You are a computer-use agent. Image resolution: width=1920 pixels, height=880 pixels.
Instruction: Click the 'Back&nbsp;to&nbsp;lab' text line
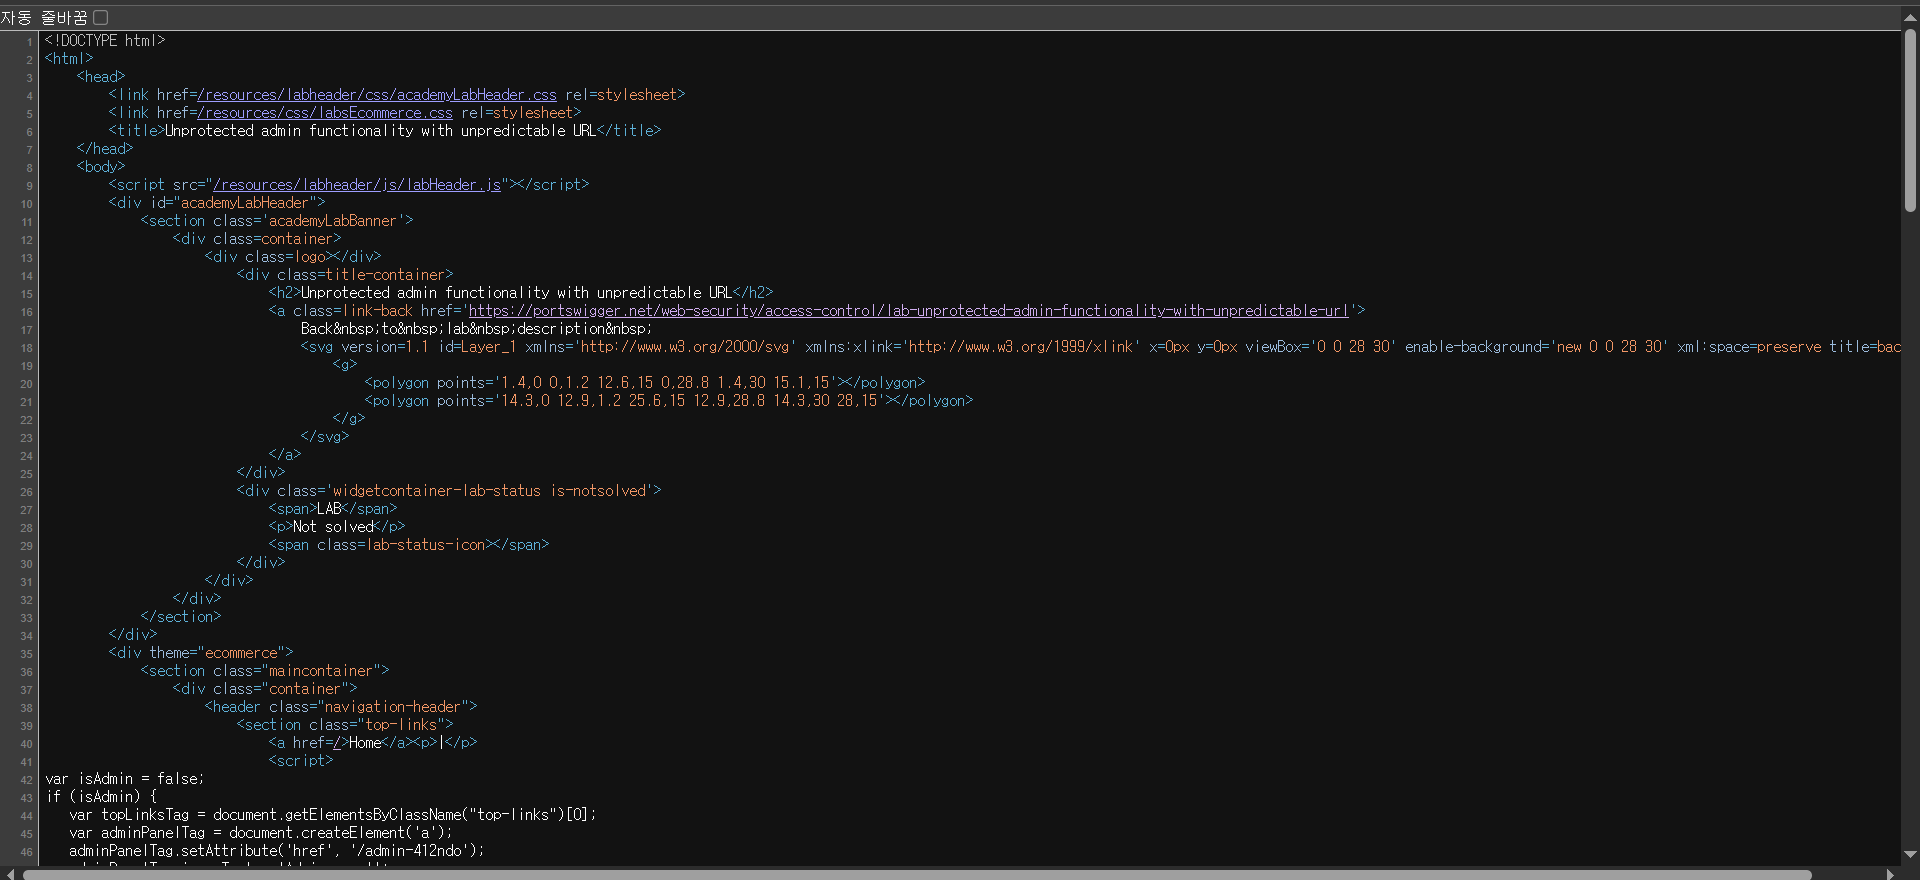click(x=477, y=329)
